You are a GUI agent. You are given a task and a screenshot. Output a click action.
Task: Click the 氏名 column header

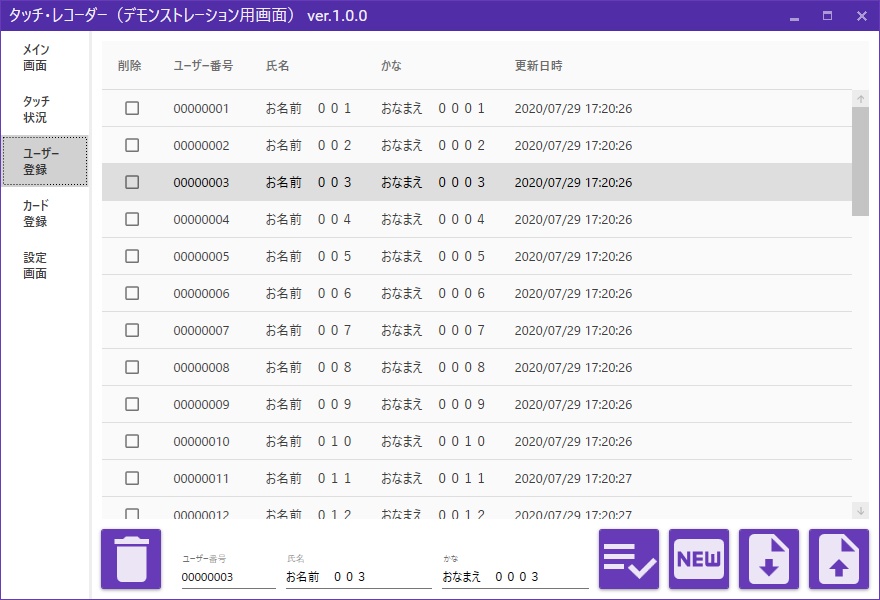coord(277,66)
